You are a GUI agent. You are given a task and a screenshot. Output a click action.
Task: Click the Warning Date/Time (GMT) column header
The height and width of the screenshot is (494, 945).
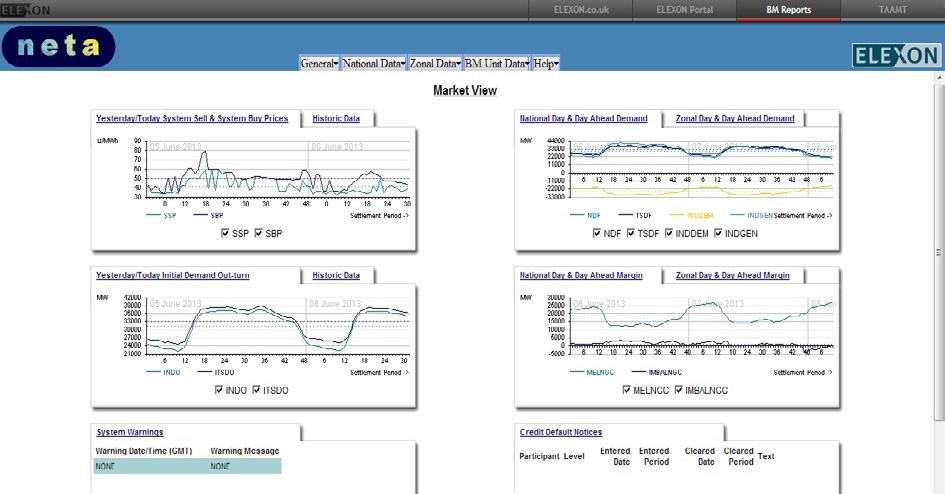pos(143,451)
